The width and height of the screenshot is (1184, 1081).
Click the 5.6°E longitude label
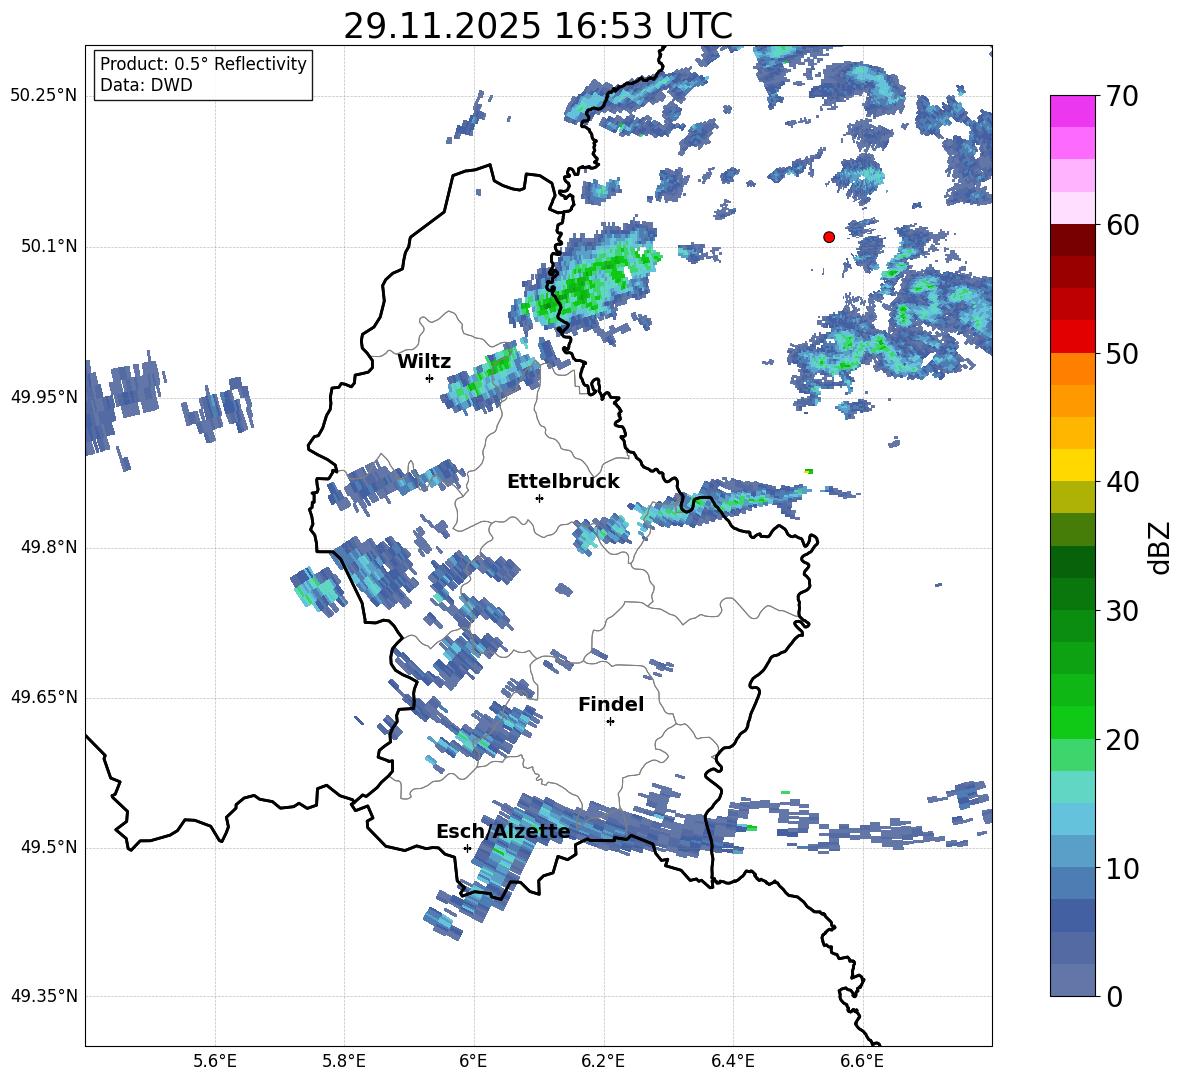point(215,1061)
